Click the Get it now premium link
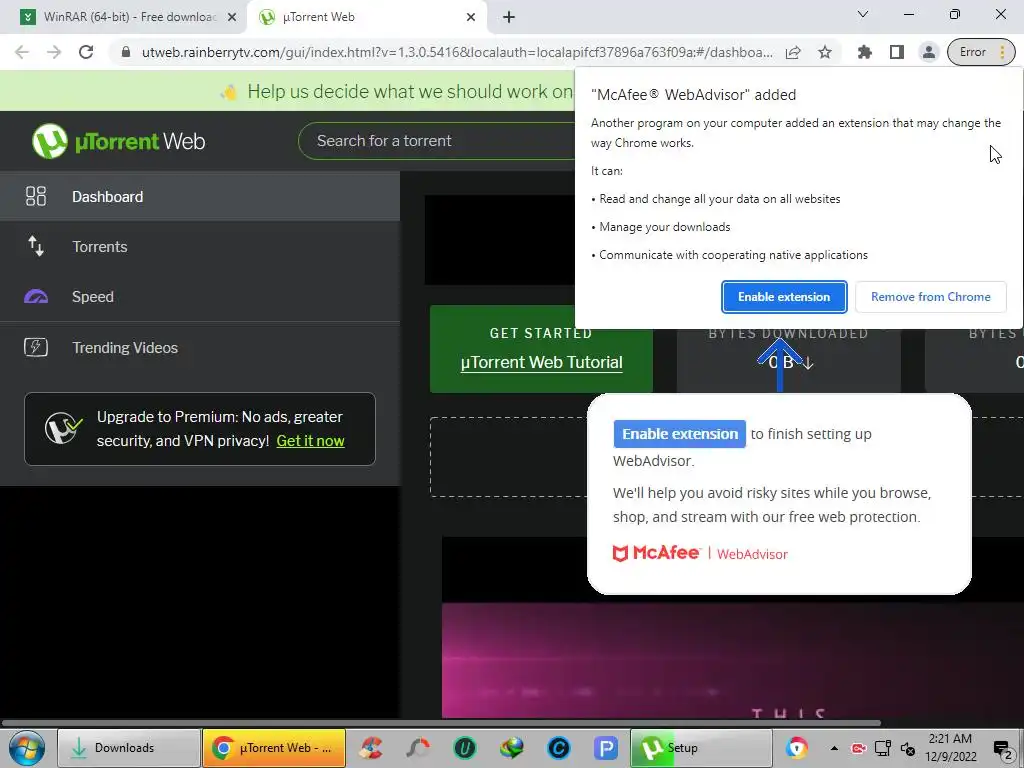The width and height of the screenshot is (1024, 768). (x=310, y=441)
